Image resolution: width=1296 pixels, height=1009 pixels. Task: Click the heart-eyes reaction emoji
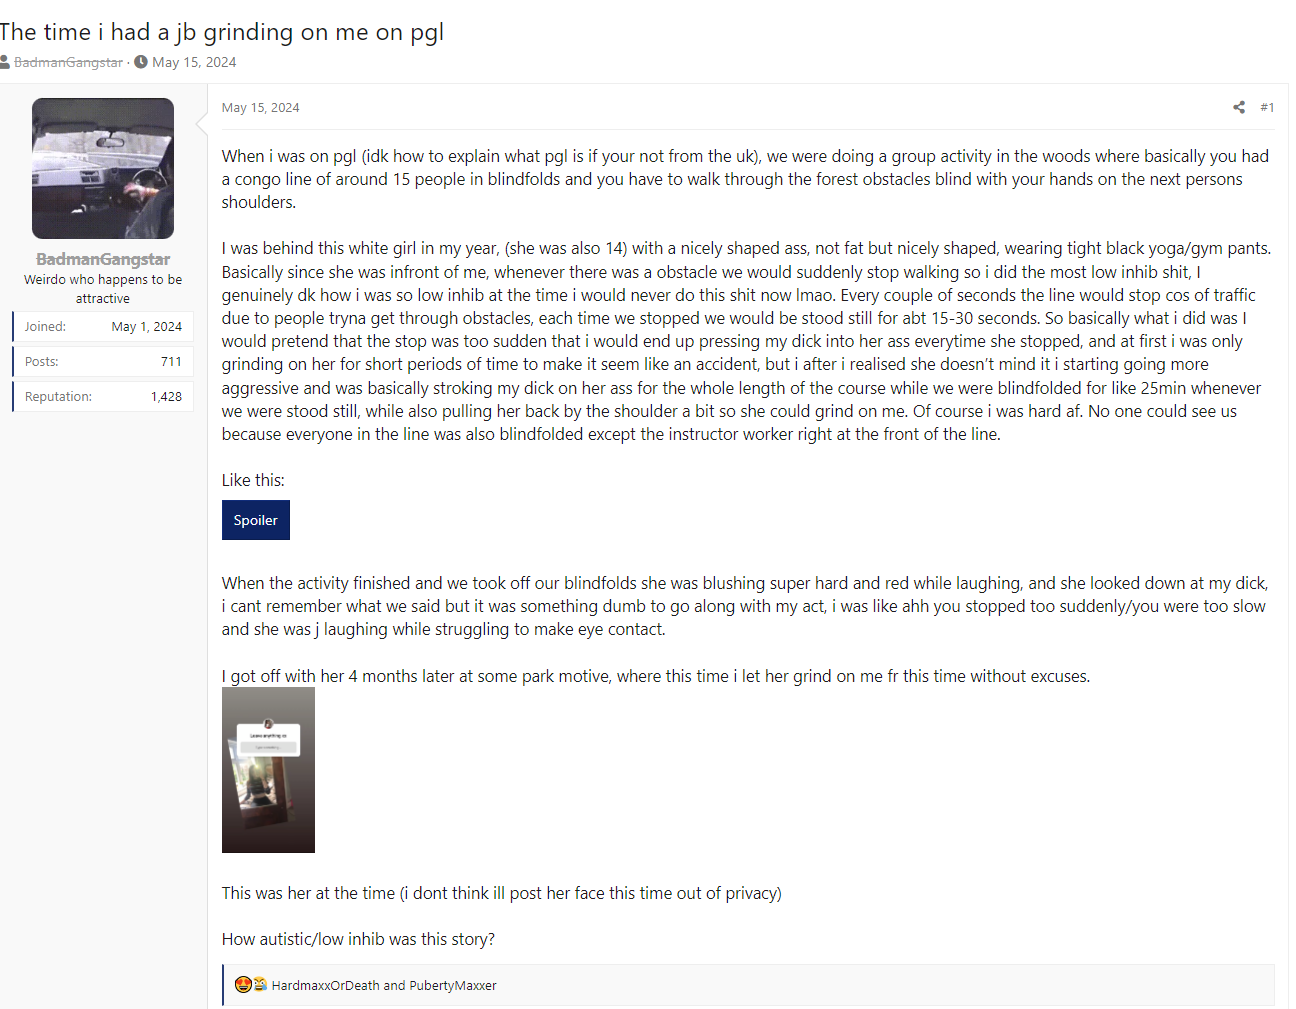[243, 985]
